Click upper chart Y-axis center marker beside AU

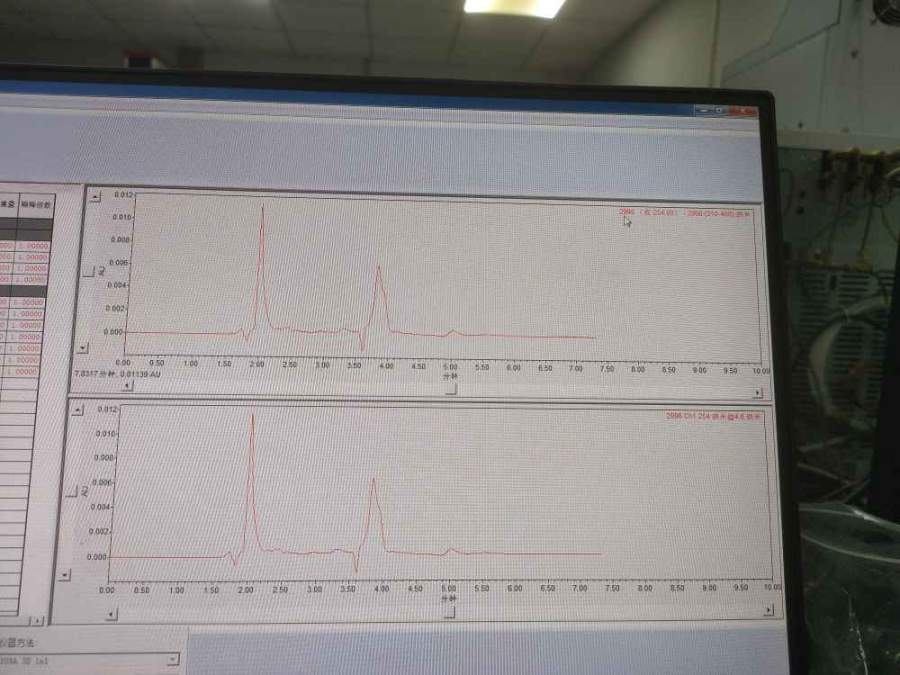89,272
